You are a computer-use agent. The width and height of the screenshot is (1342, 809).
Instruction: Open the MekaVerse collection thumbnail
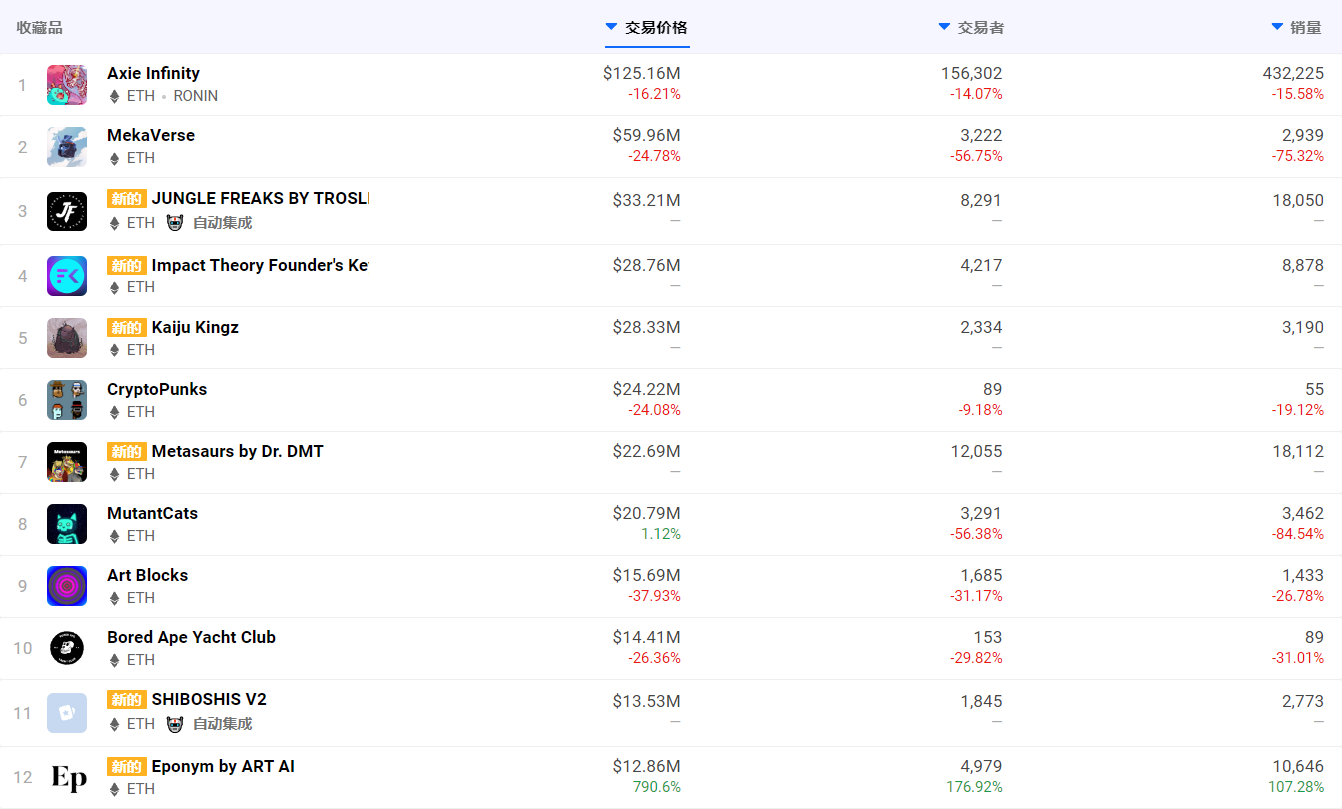point(67,147)
